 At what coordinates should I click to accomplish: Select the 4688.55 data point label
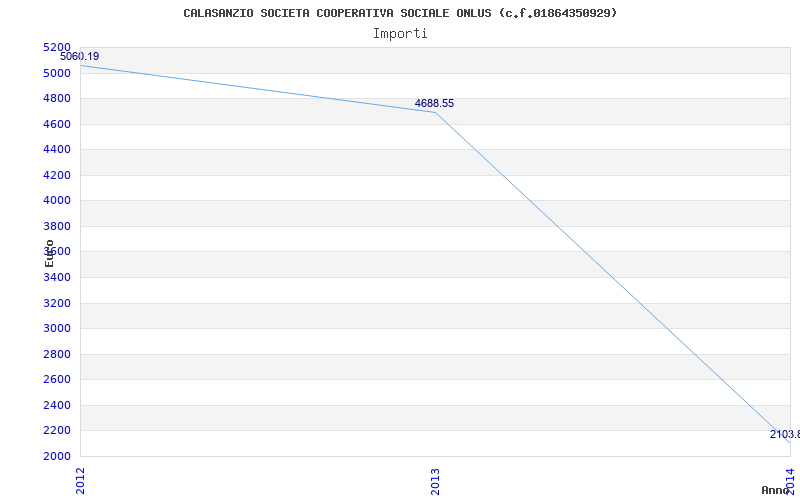[x=434, y=104]
